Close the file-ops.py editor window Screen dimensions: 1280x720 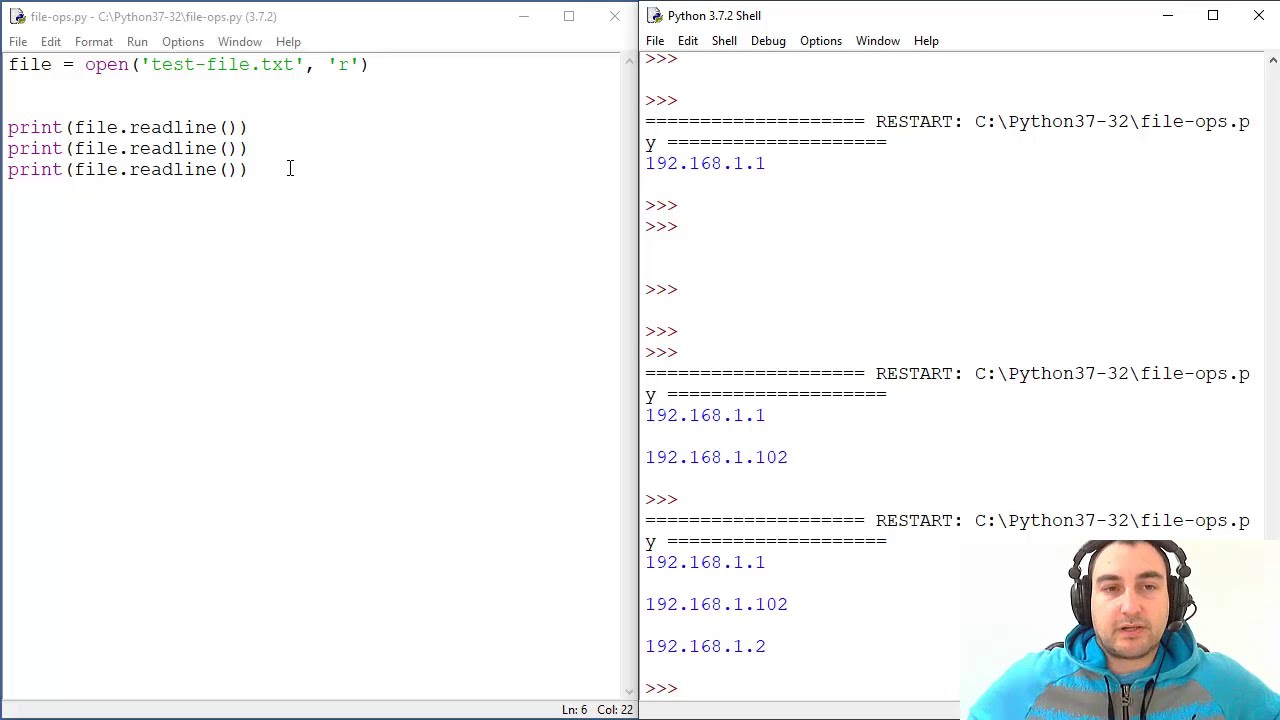click(x=615, y=16)
